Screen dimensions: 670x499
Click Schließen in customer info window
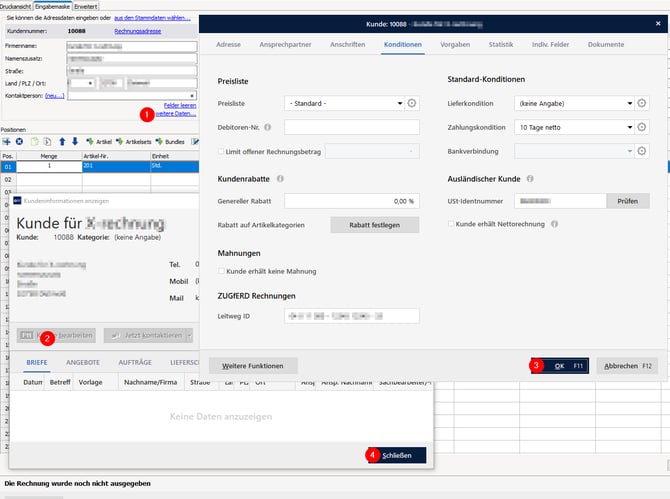pyautogui.click(x=397, y=455)
